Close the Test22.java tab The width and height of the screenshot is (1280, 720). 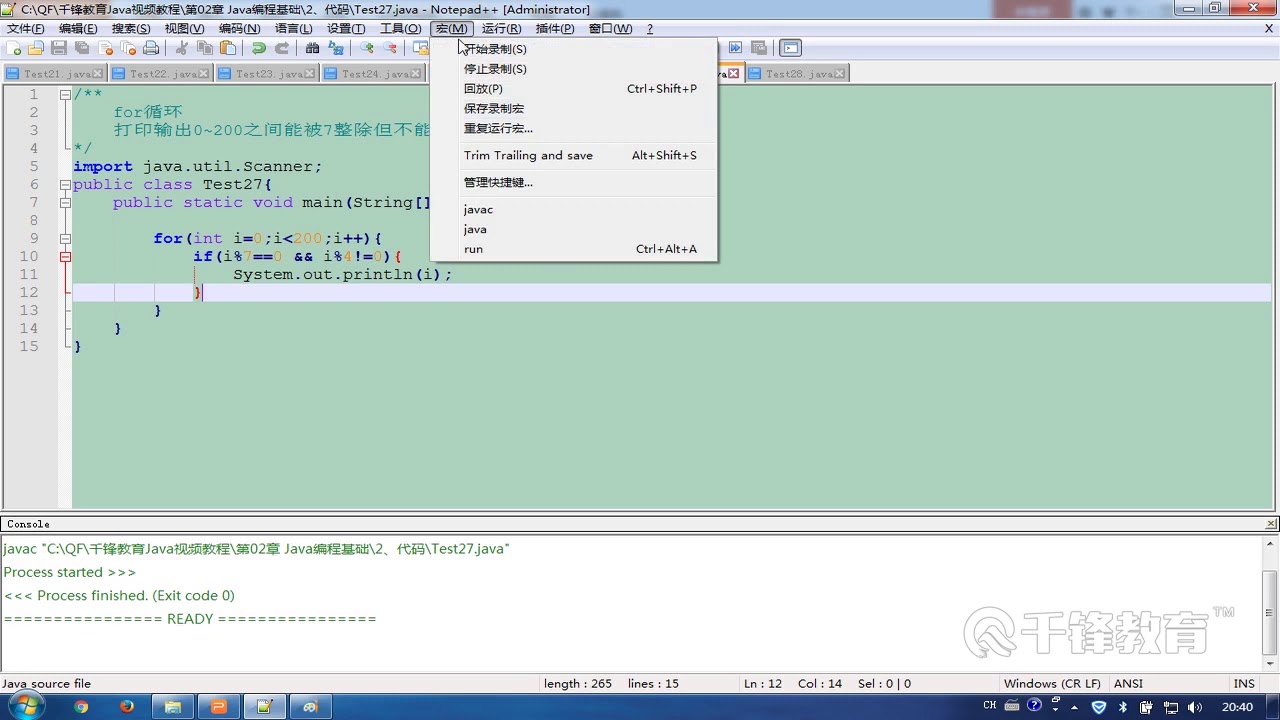[204, 74]
